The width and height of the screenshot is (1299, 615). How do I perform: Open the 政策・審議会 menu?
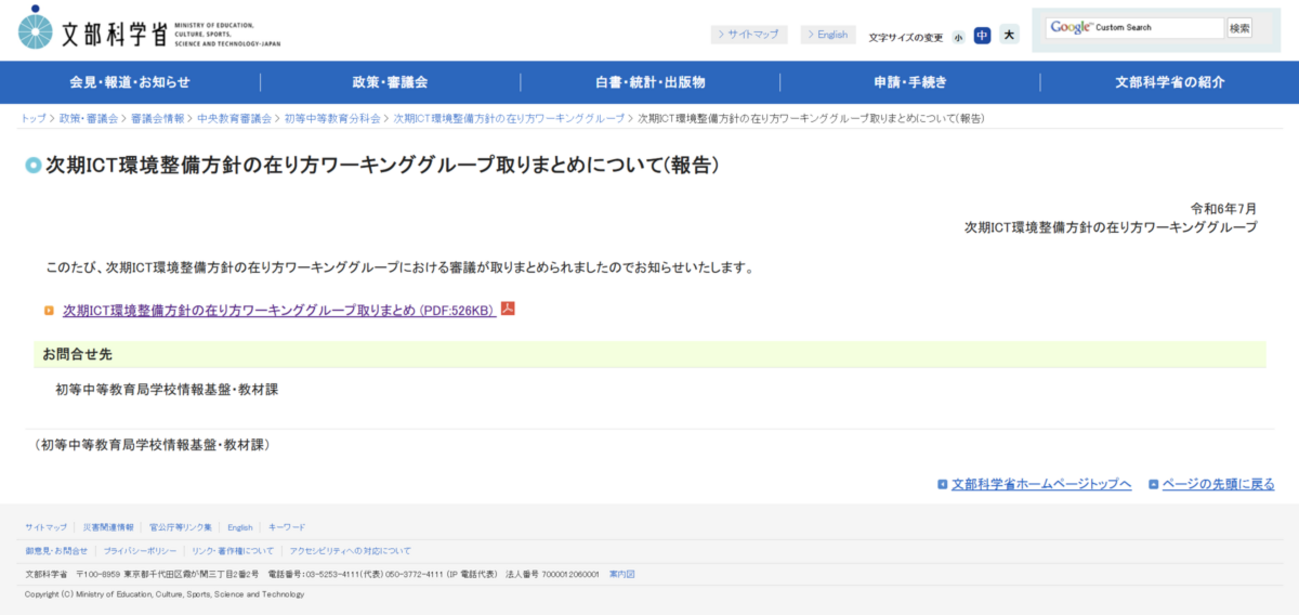390,82
